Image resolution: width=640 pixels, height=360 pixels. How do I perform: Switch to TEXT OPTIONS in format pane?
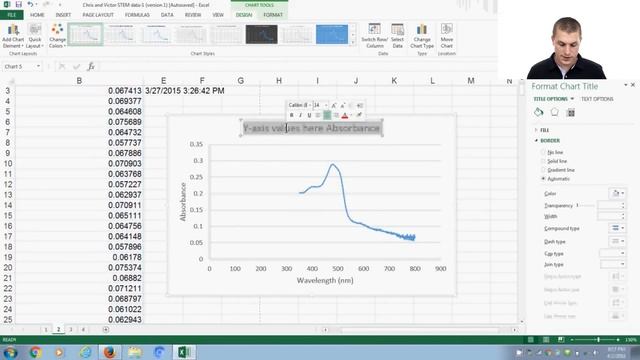597,99
